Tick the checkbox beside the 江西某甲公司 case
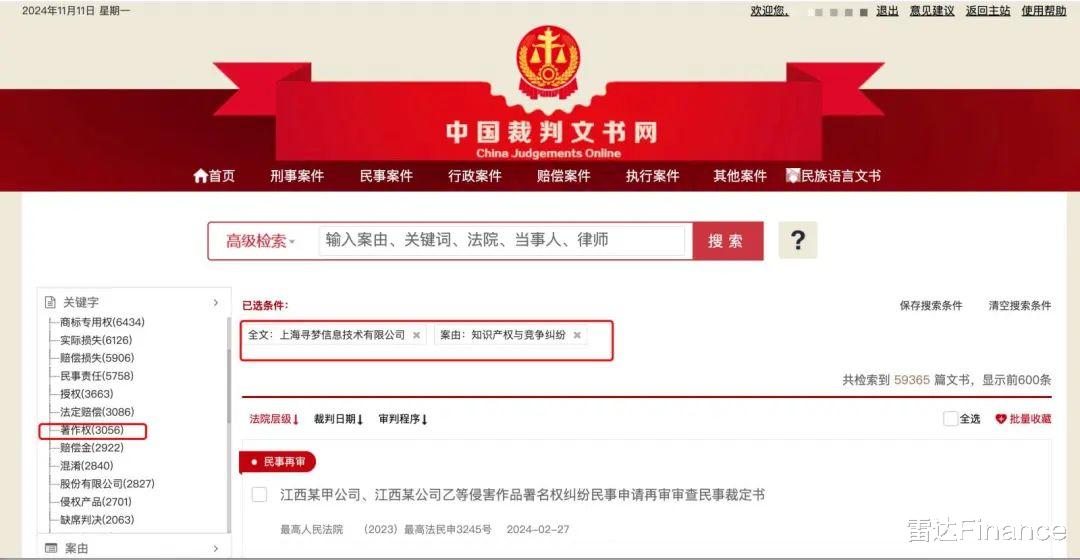Screen dimensions: 1080x560 click(260, 495)
